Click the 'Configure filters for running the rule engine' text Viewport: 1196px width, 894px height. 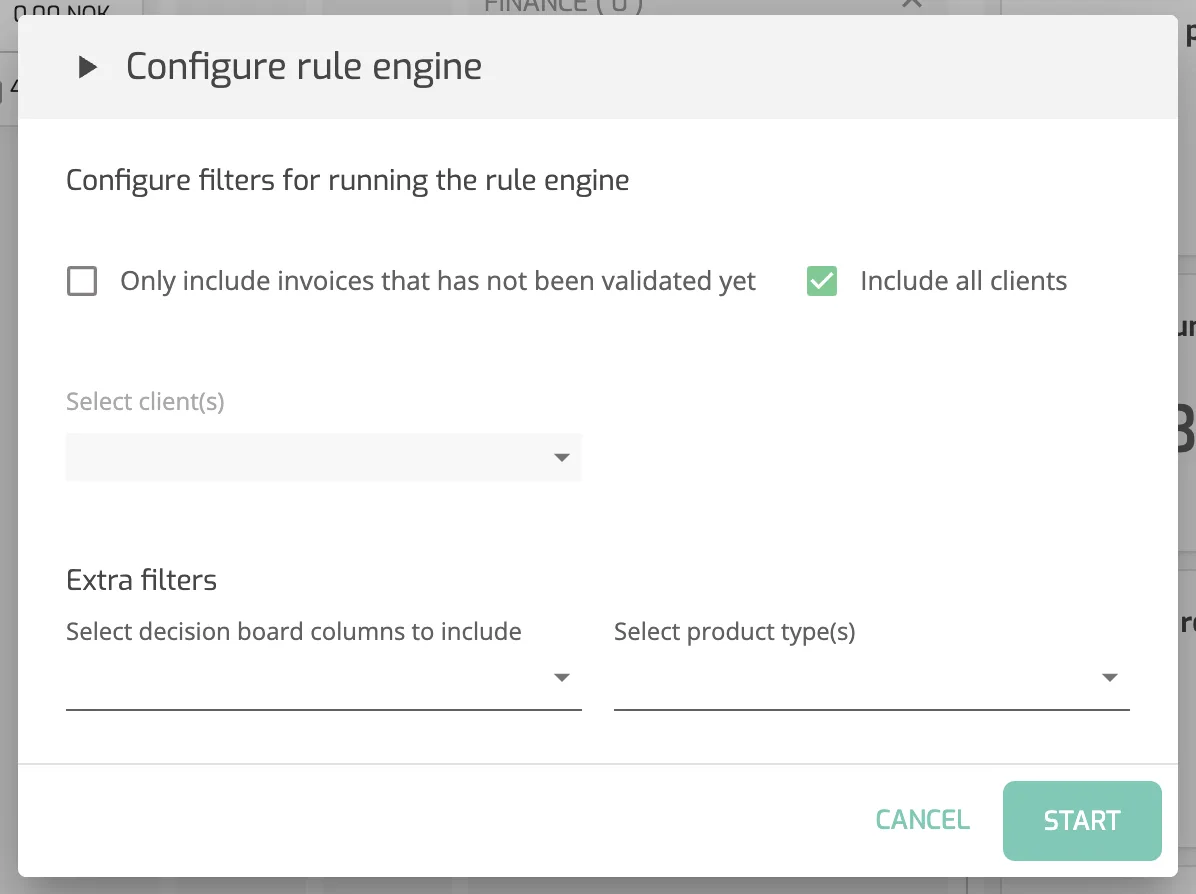(348, 181)
